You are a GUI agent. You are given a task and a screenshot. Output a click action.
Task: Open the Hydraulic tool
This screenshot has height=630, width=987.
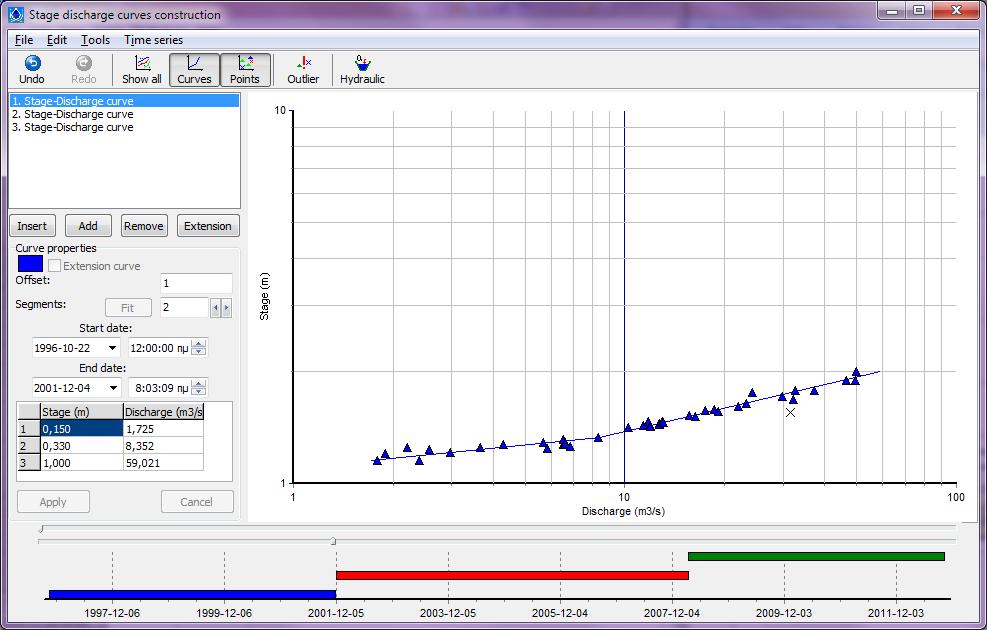[362, 69]
